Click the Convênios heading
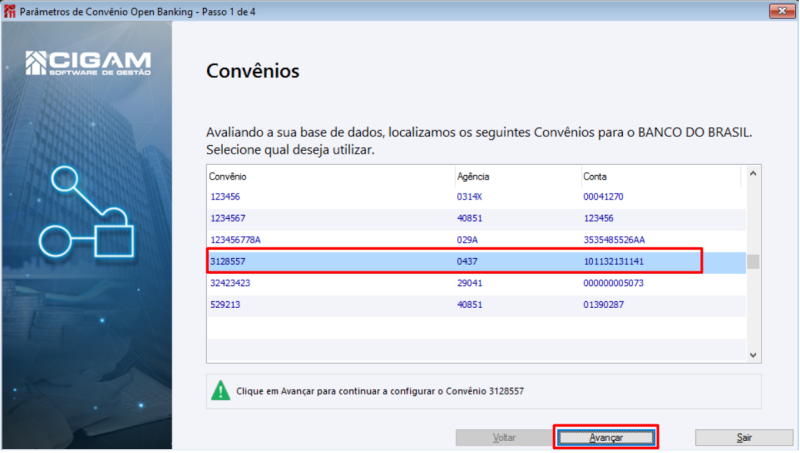 pyautogui.click(x=253, y=71)
